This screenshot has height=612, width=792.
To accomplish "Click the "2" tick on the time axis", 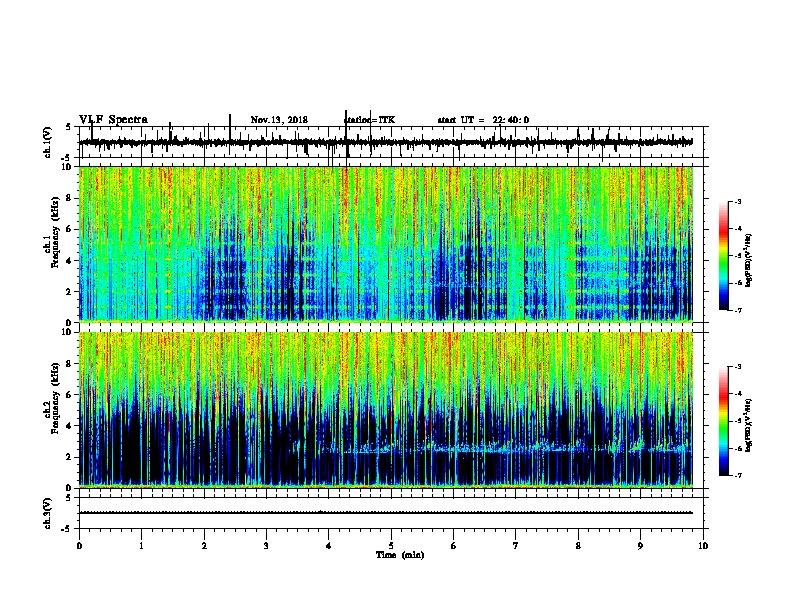I will click(x=204, y=546).
